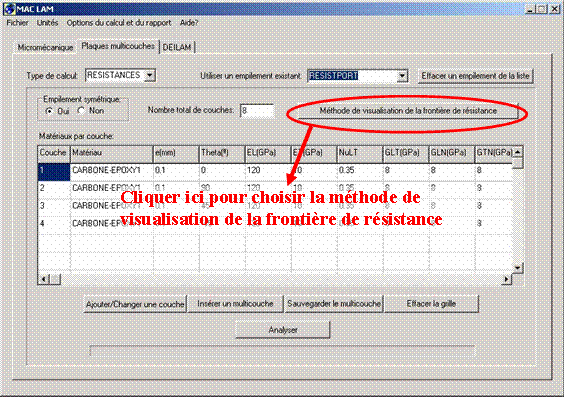Click Sauvegarder le multicouche button

coord(334,304)
